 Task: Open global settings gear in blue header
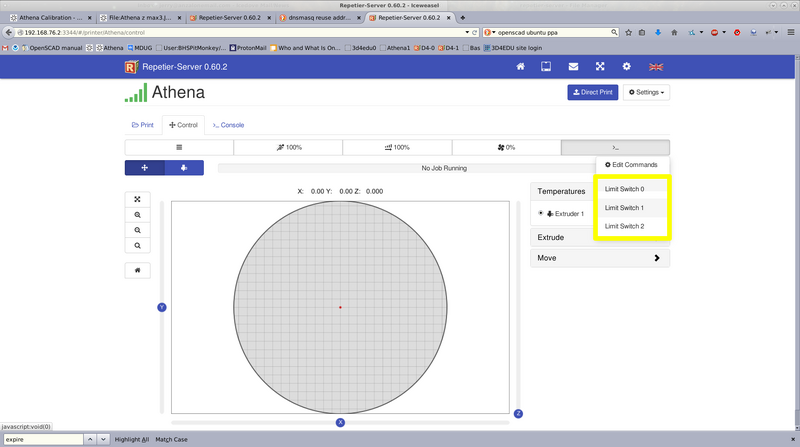coord(627,66)
